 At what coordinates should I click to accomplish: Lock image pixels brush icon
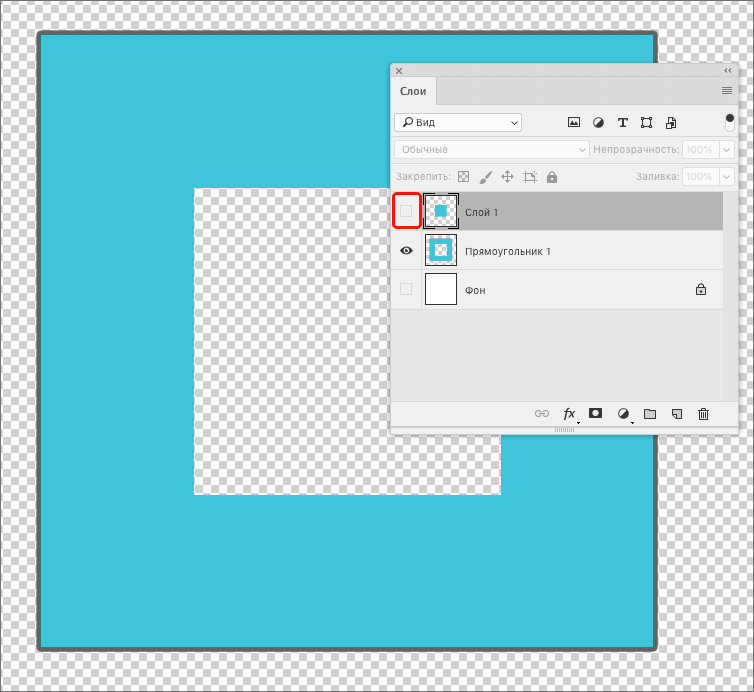(x=486, y=177)
